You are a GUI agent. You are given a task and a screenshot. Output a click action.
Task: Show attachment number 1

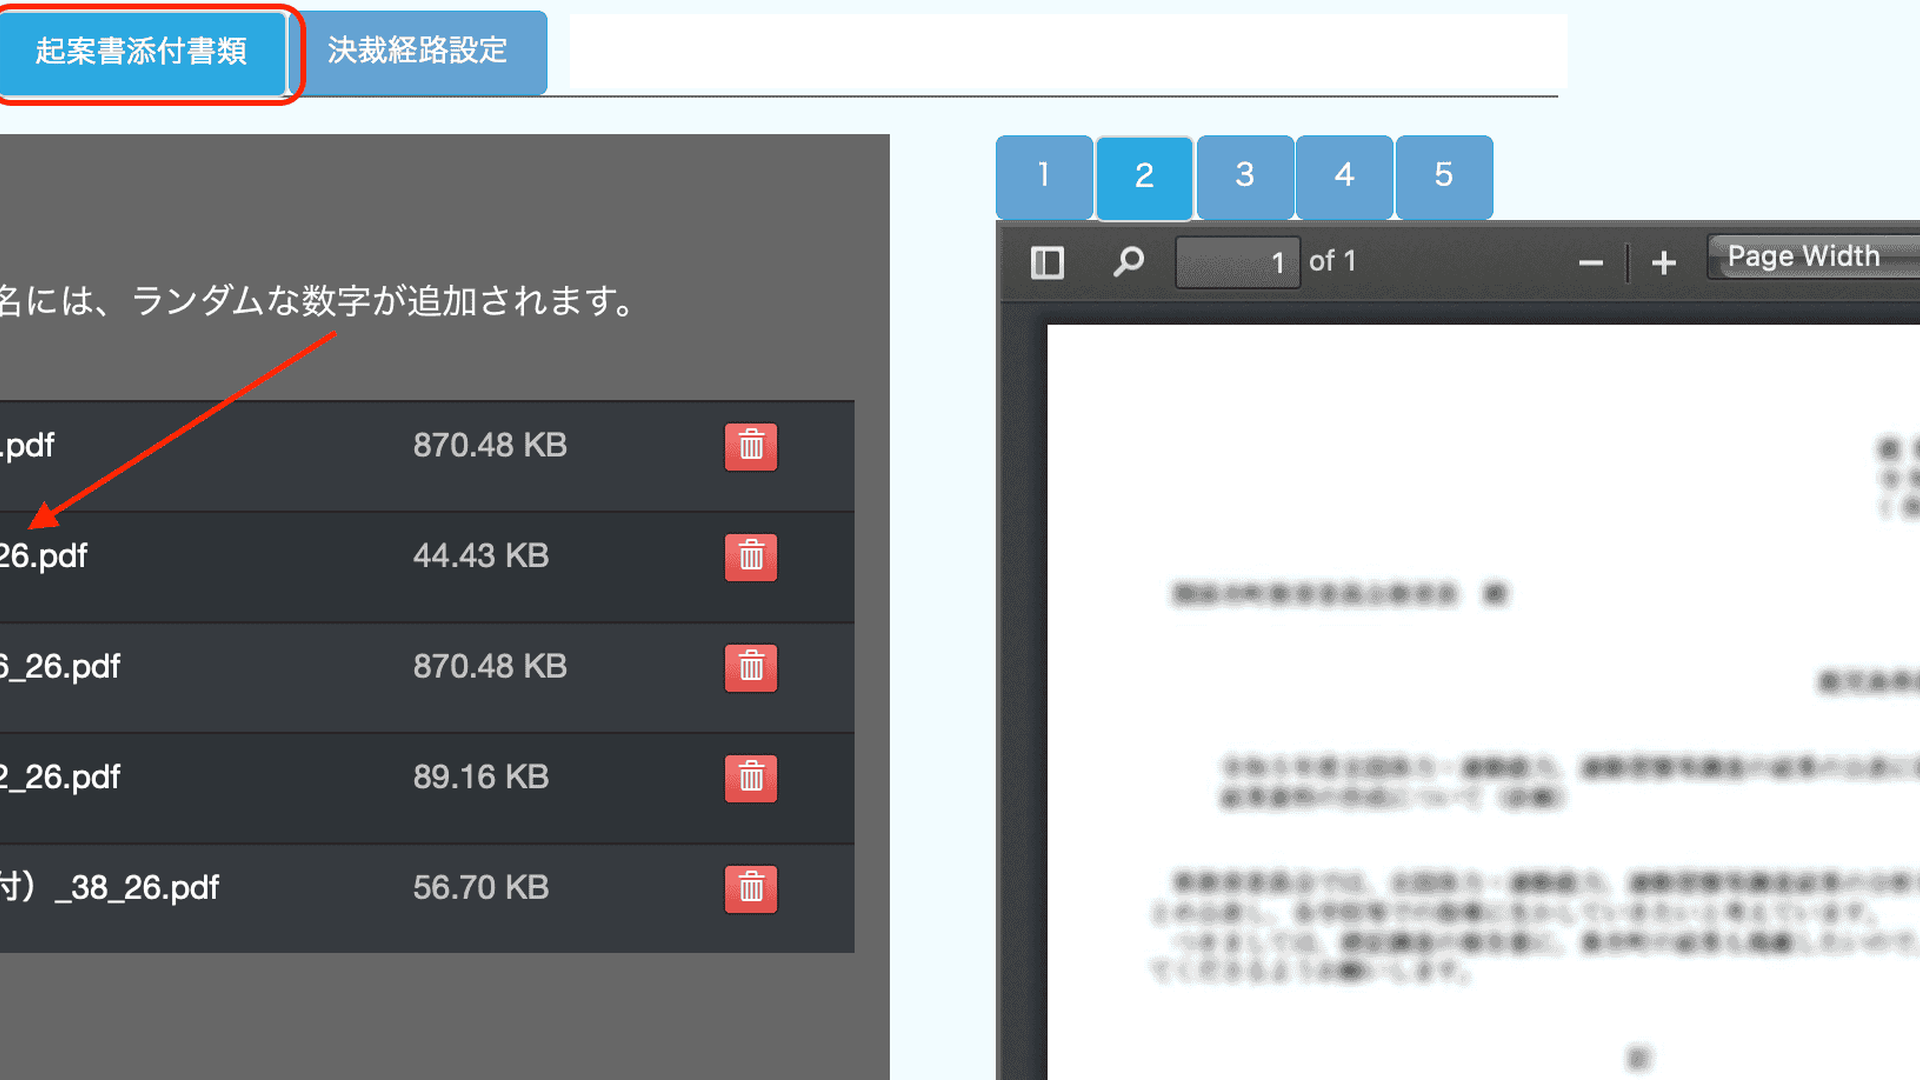pyautogui.click(x=1043, y=176)
